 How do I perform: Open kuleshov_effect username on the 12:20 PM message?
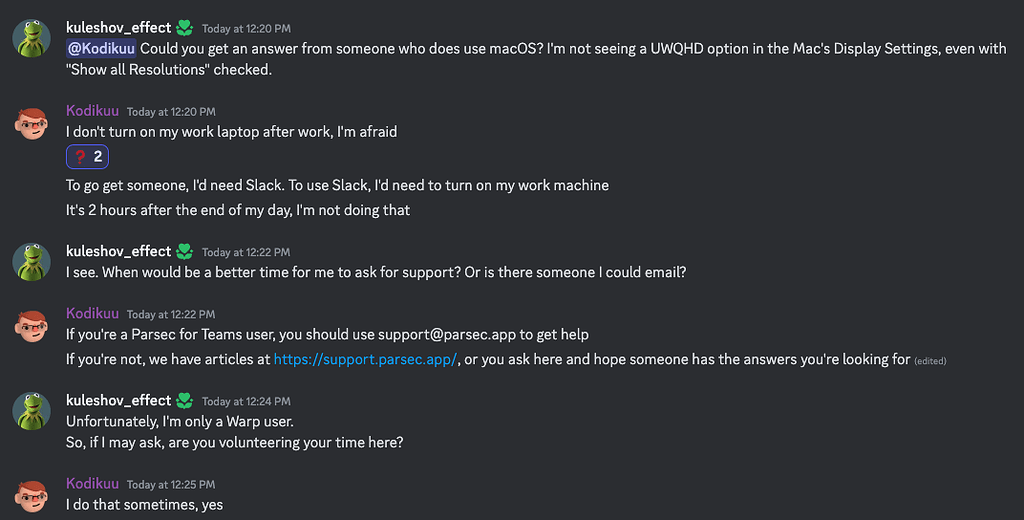[118, 28]
